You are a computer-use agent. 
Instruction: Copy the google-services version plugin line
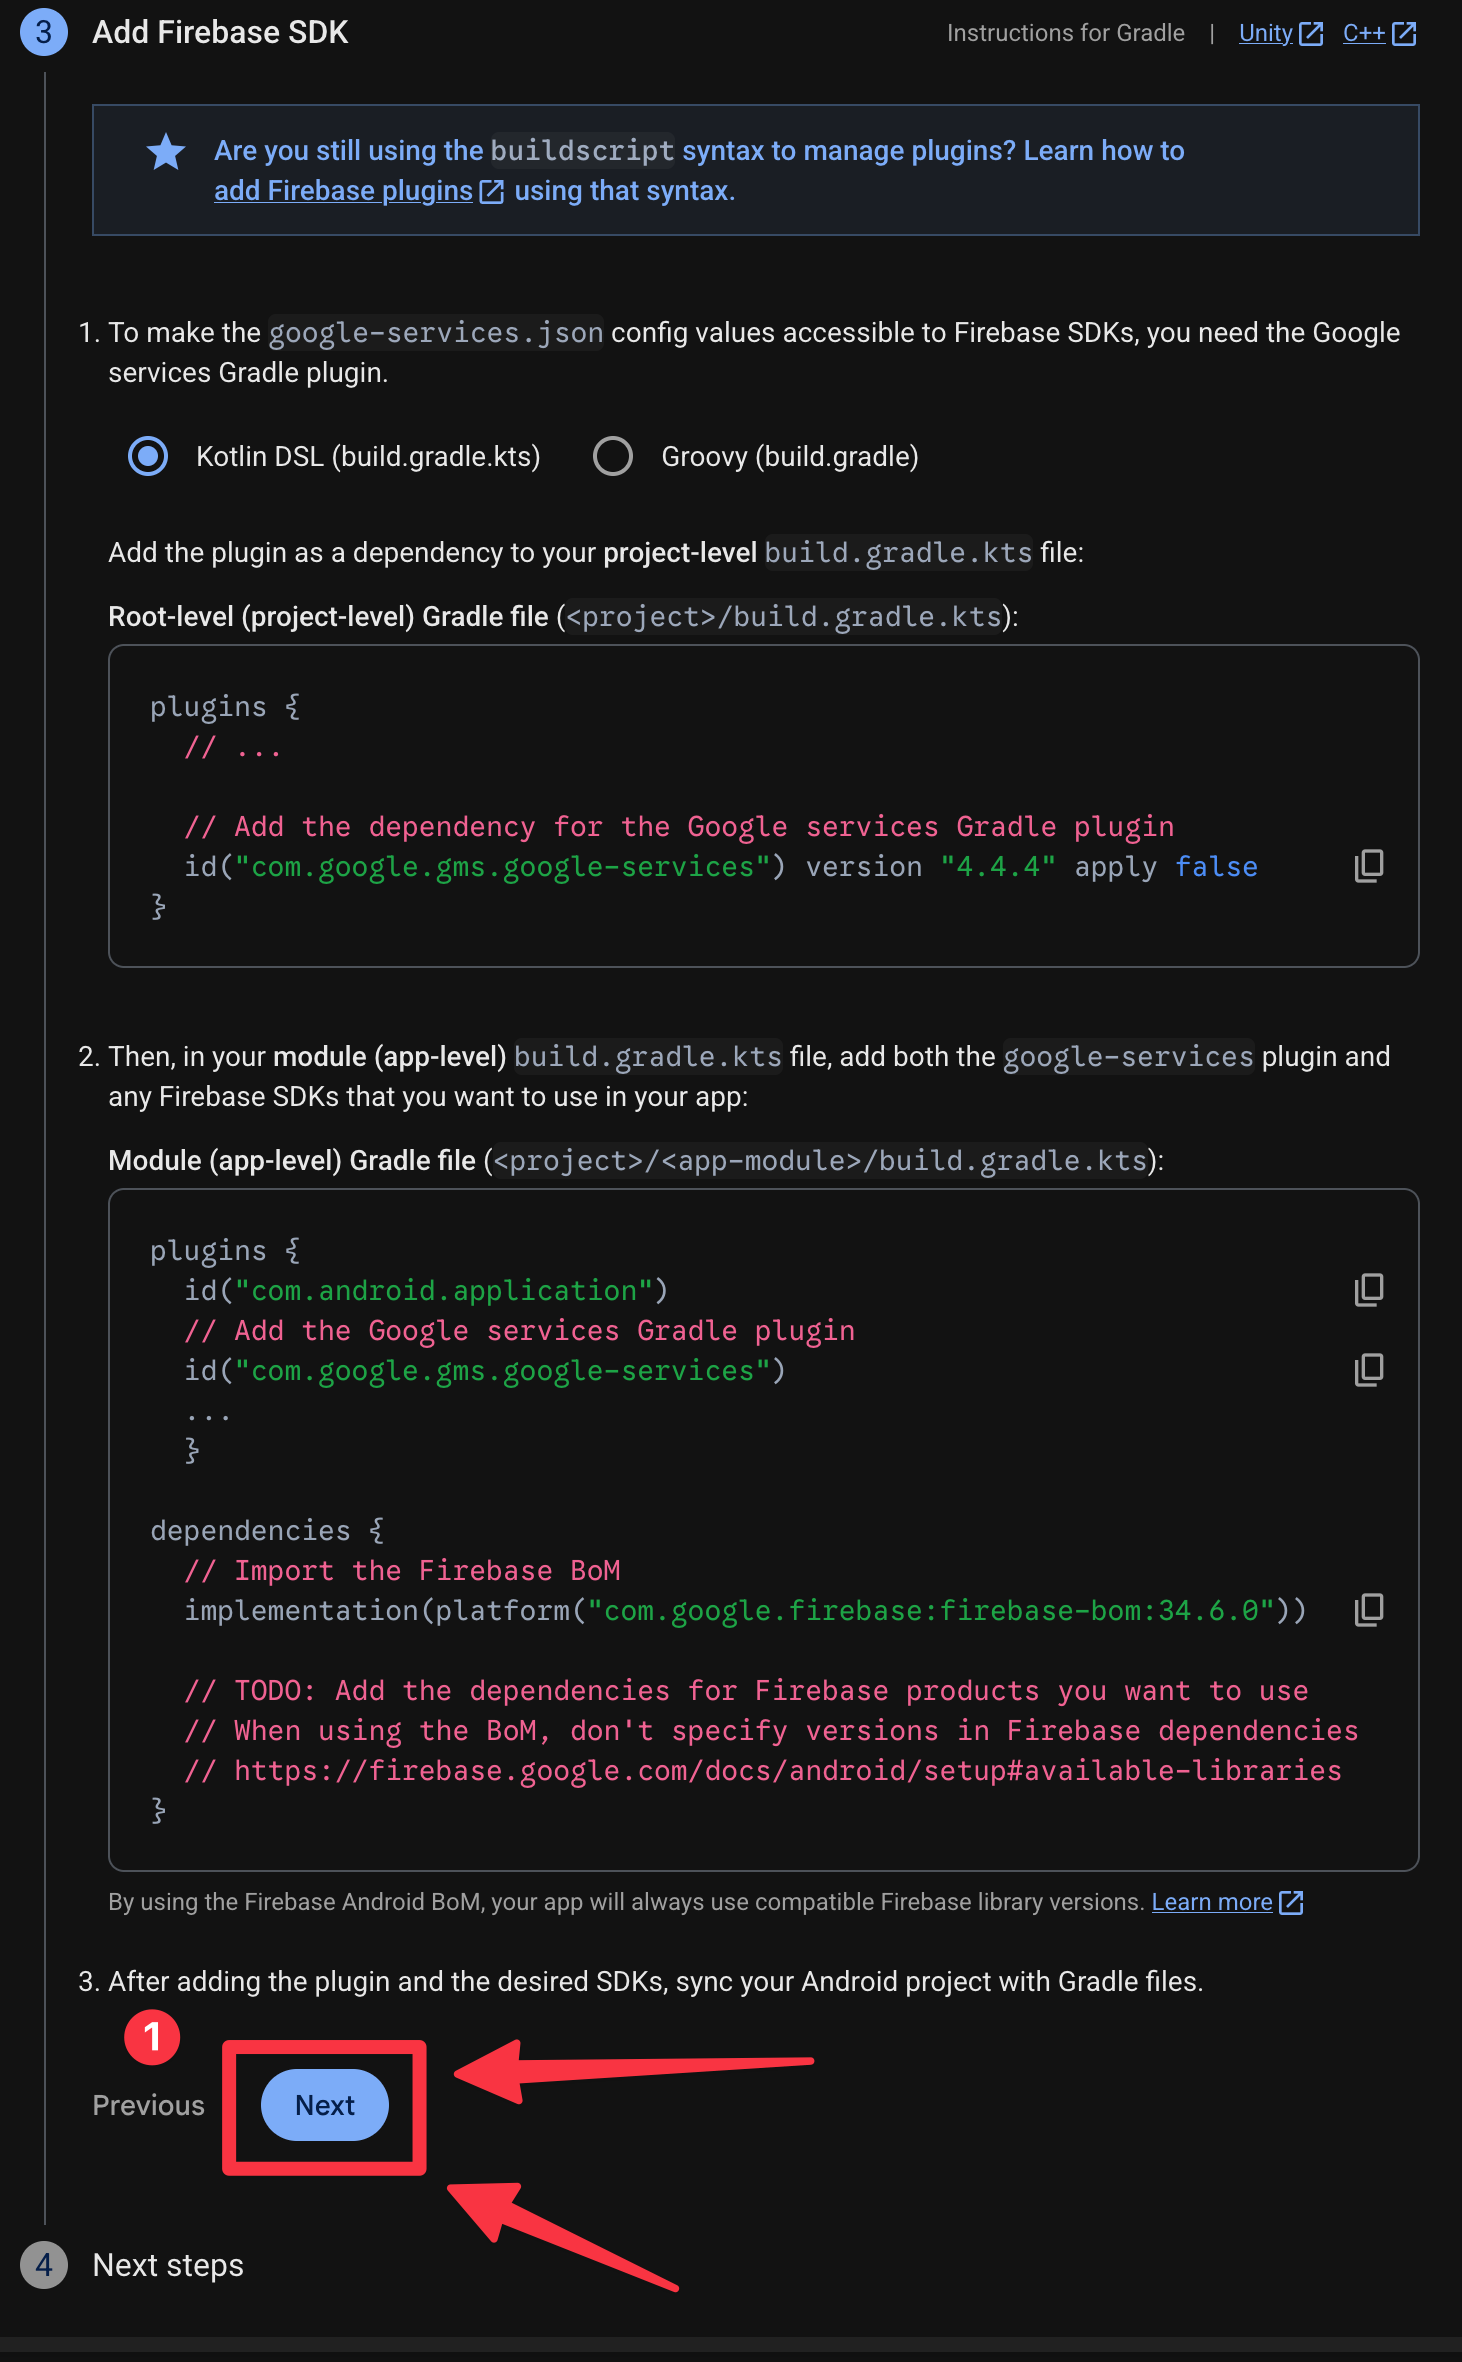point(1369,866)
